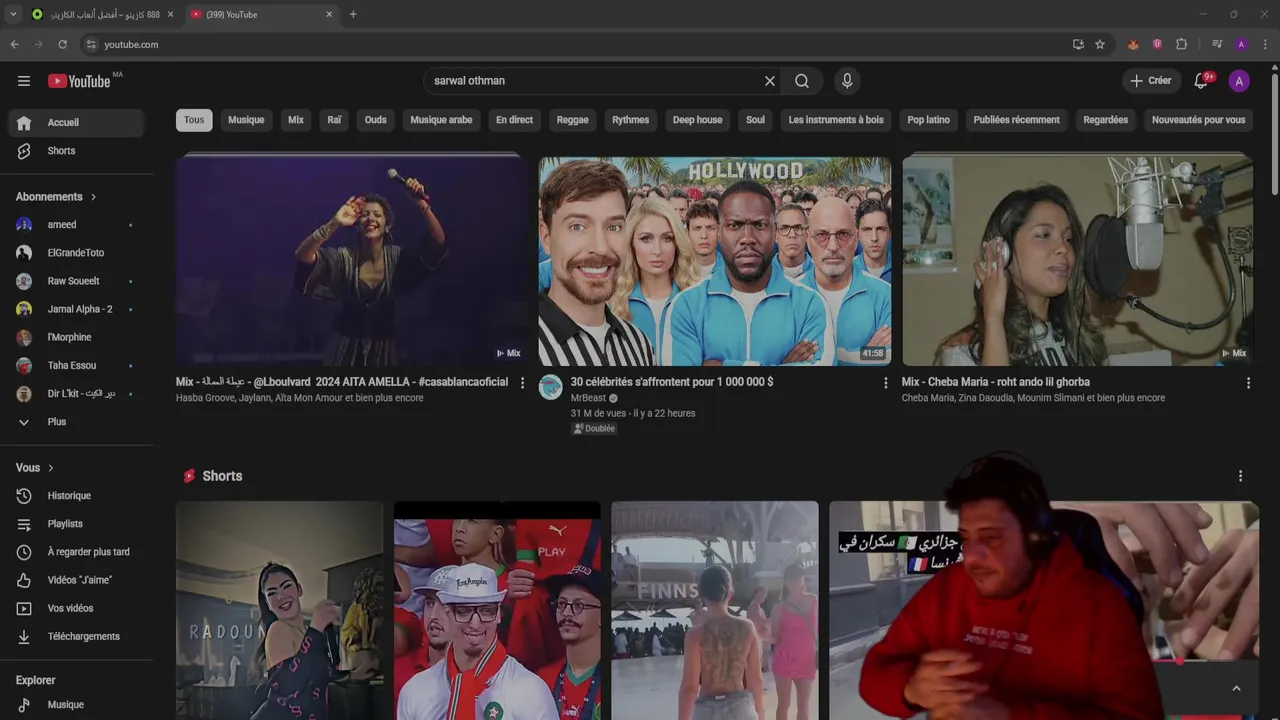Go back with browser back arrow

[x=14, y=44]
